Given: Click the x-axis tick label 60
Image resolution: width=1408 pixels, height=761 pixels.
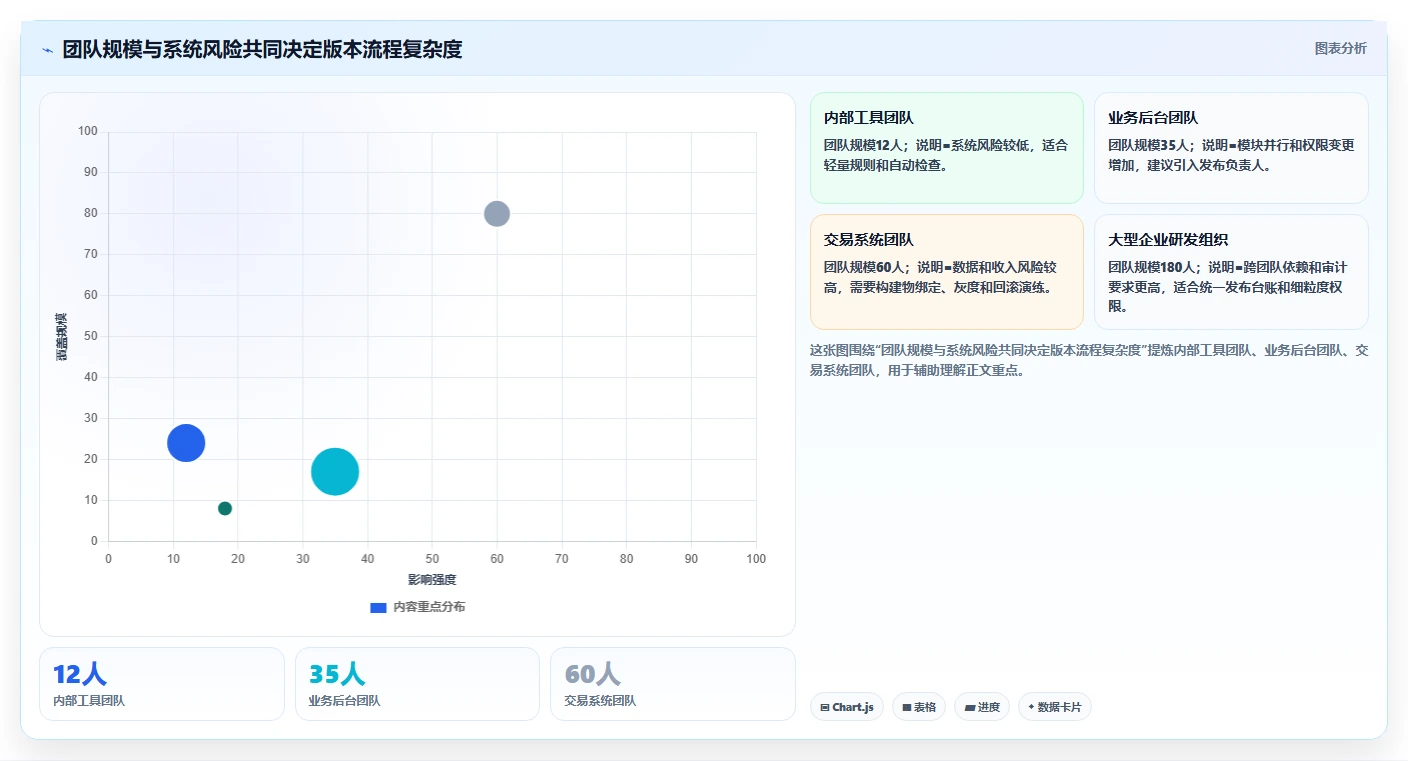Looking at the screenshot, I should (497, 559).
